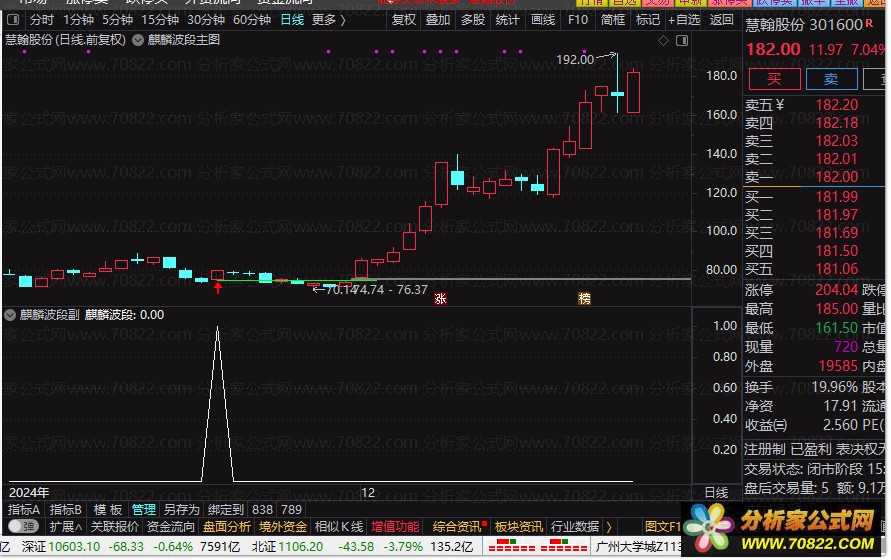Open the 板块资讯 tab

click(x=519, y=526)
